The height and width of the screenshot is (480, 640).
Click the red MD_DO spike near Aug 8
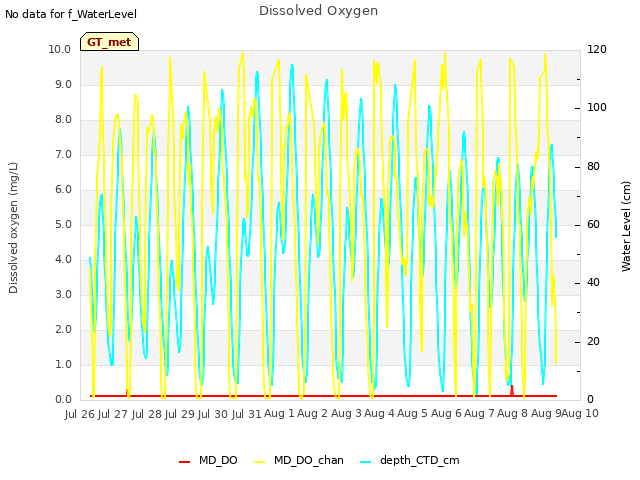(512, 390)
